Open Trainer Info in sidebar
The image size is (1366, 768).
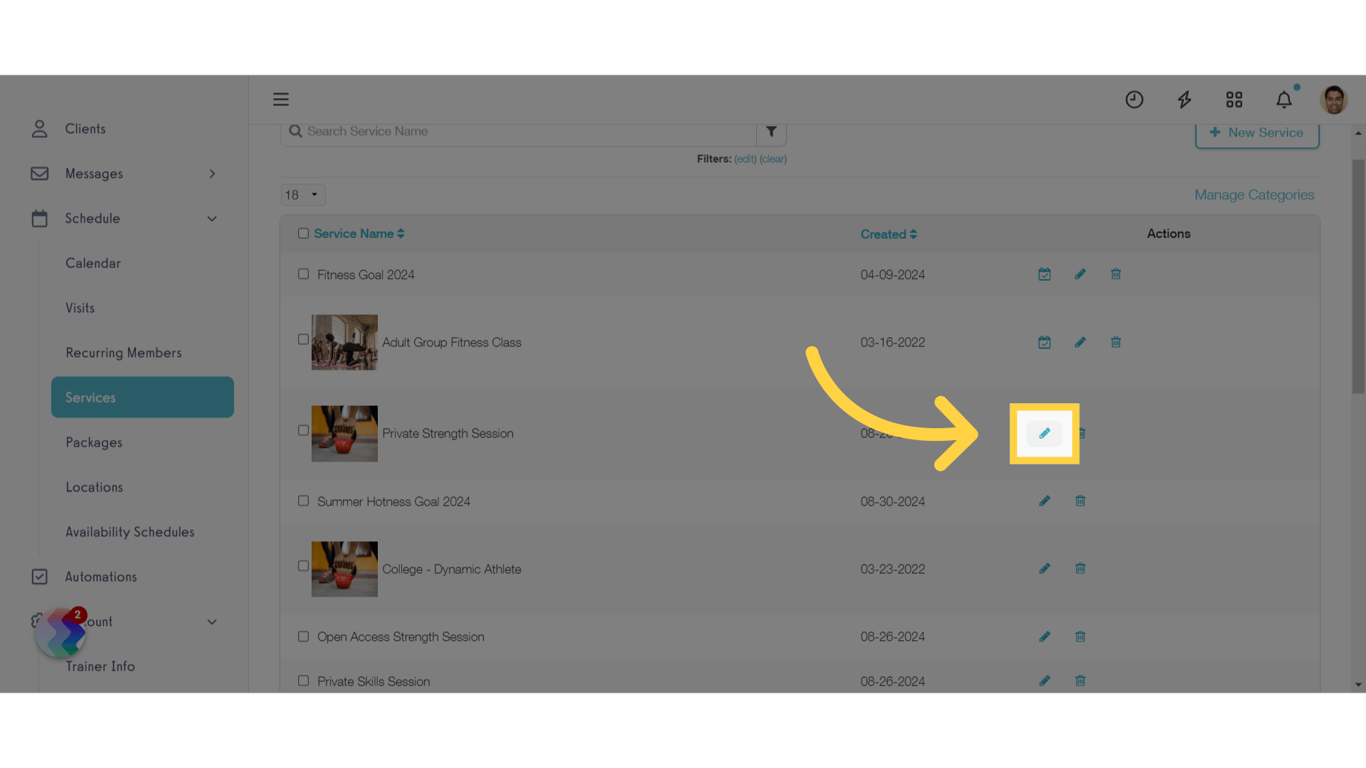click(100, 666)
